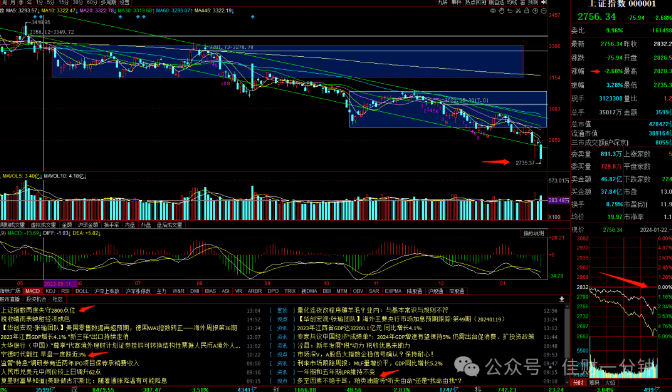
Task: Click the download arrow icon in news panel
Action: (562, 299)
